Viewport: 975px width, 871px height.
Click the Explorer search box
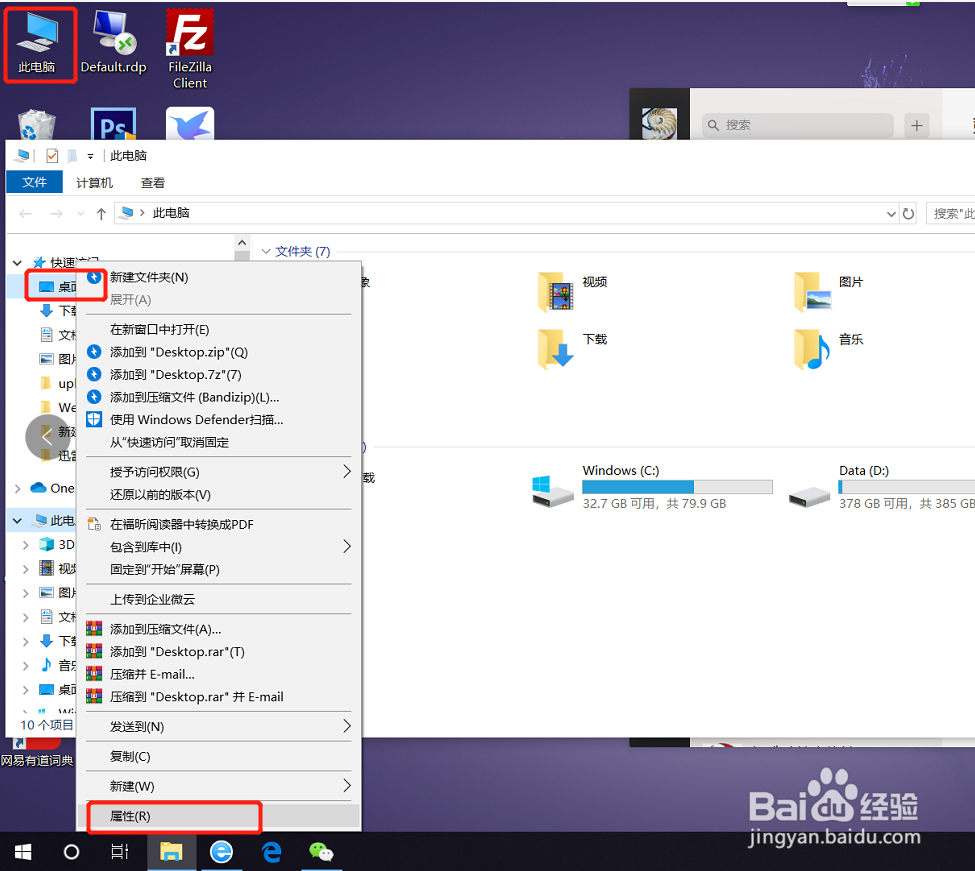pyautogui.click(x=950, y=214)
